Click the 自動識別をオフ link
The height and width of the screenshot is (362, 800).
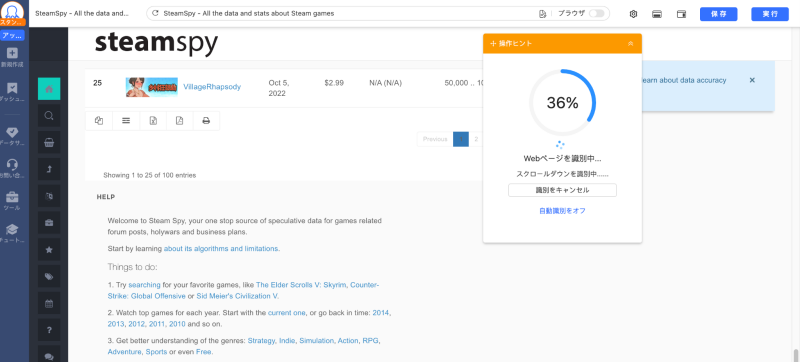(x=562, y=211)
